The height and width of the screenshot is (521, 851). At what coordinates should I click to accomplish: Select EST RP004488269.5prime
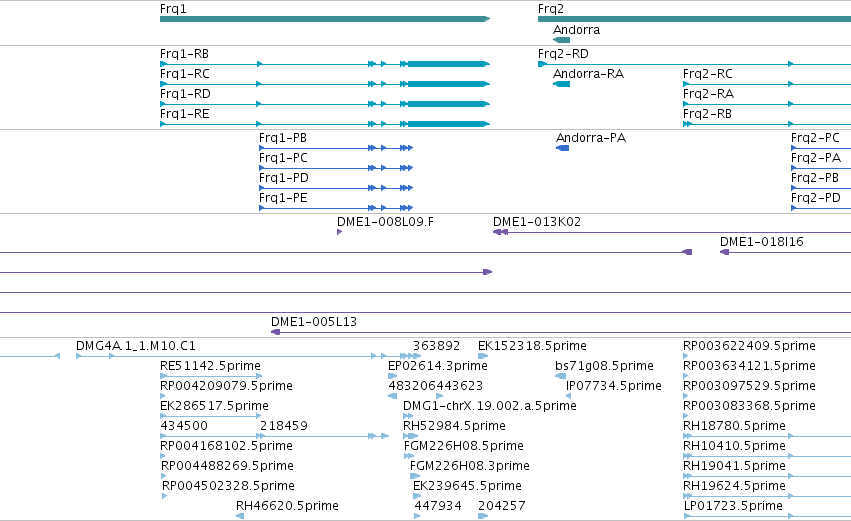(227, 466)
